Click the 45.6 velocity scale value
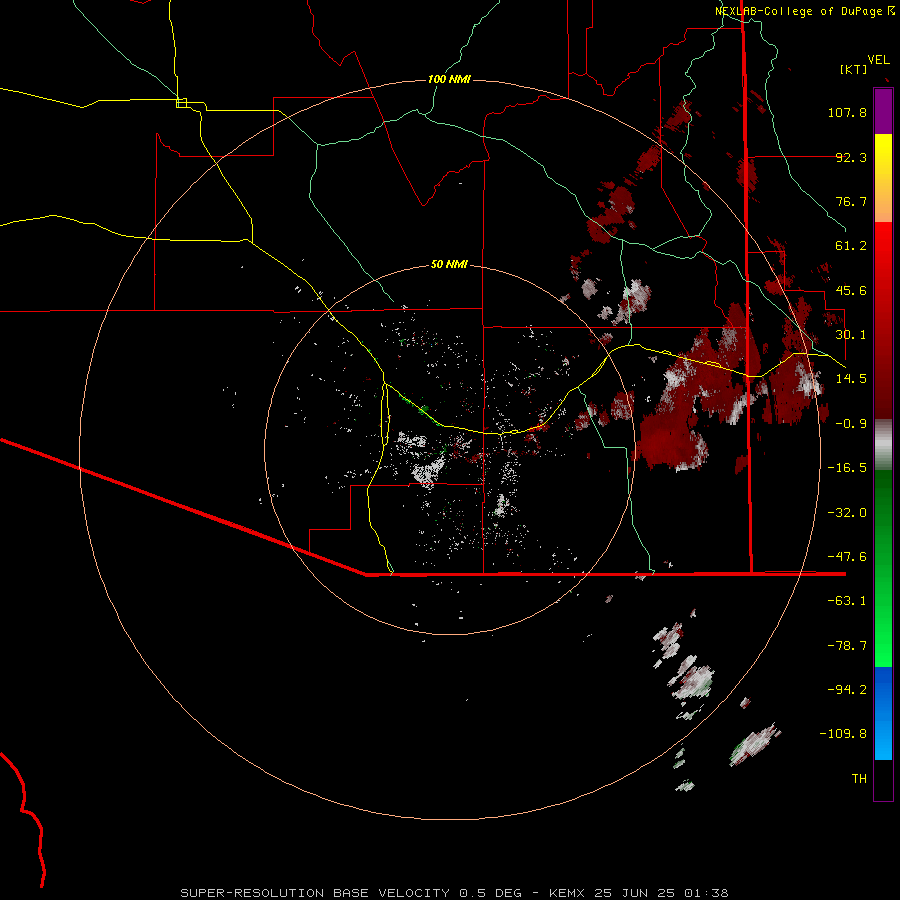 pos(851,290)
